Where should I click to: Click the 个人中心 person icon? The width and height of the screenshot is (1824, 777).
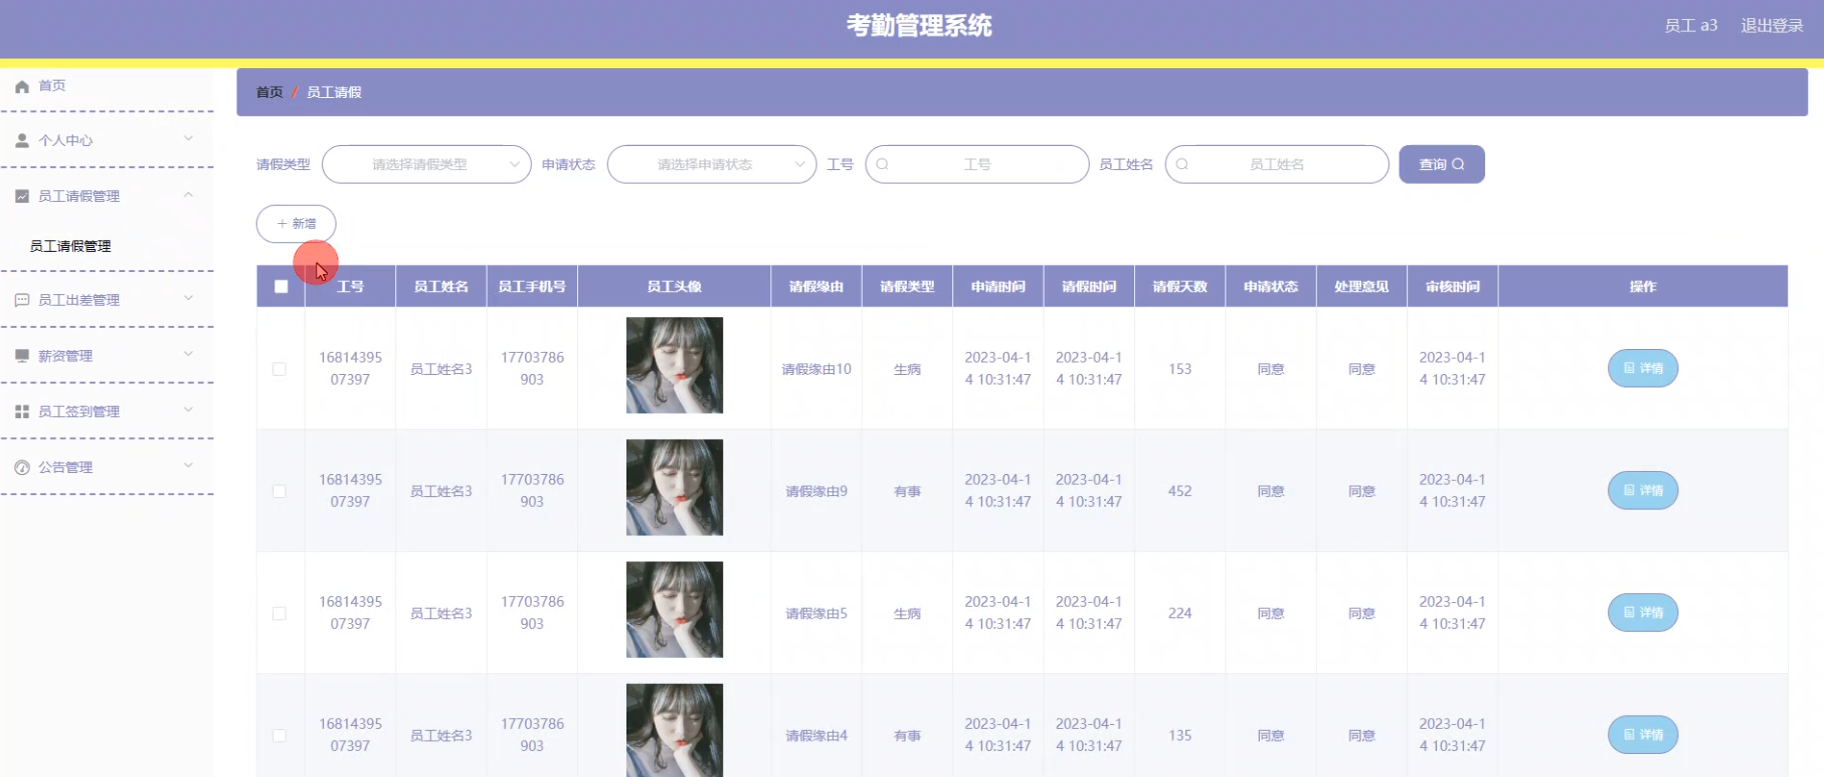(x=22, y=141)
